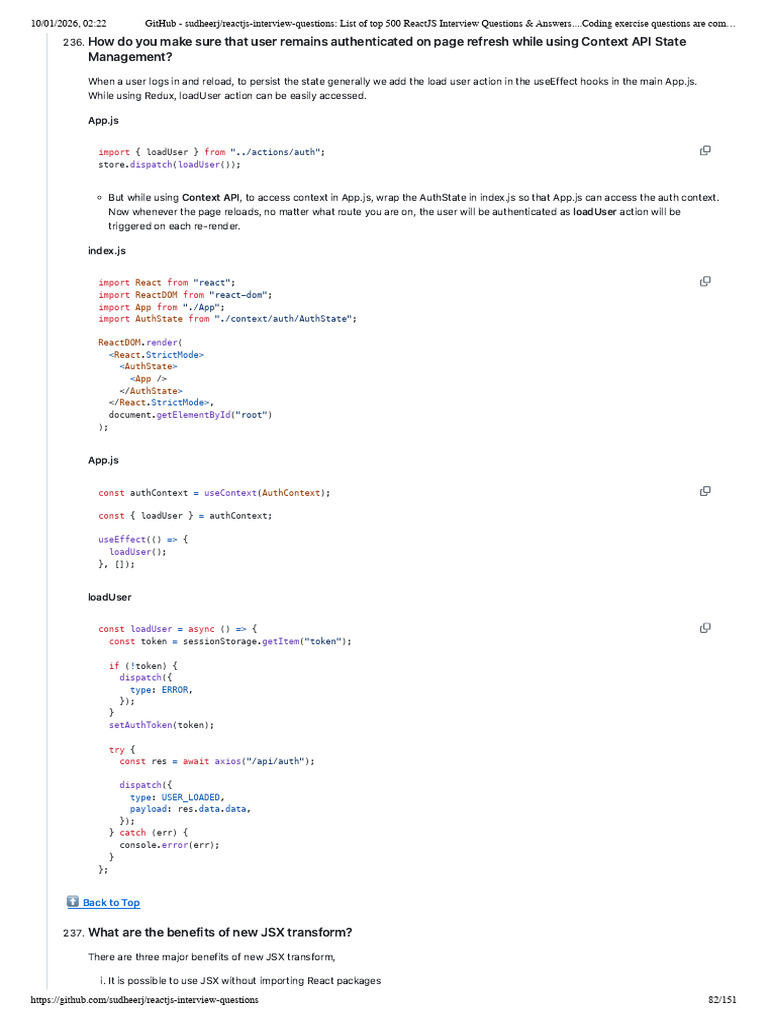Click 'There are three major benefits of new JSX transform,'
Screen dimensions: 768x1024
pyautogui.click(x=212, y=957)
